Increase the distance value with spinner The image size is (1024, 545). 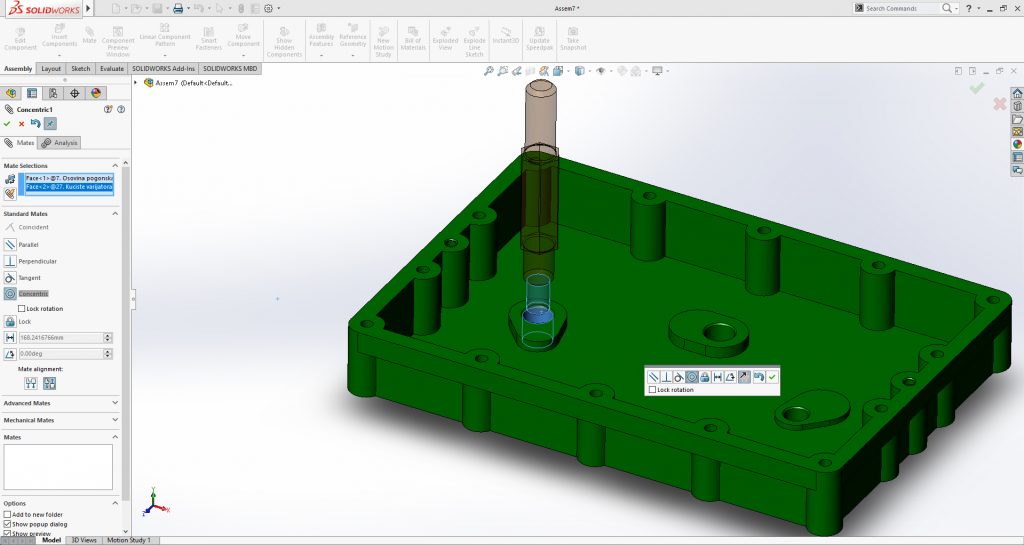click(108, 335)
